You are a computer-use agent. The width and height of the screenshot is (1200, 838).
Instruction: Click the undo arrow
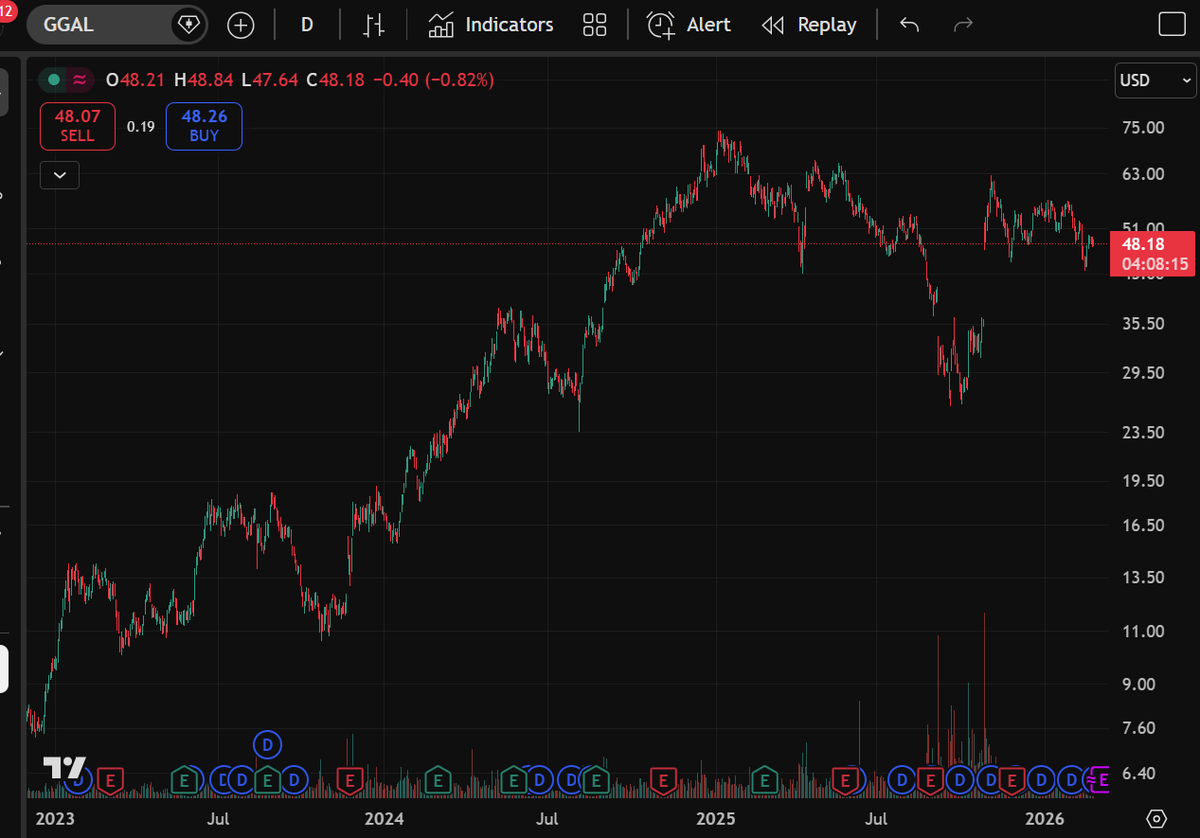[x=909, y=25]
